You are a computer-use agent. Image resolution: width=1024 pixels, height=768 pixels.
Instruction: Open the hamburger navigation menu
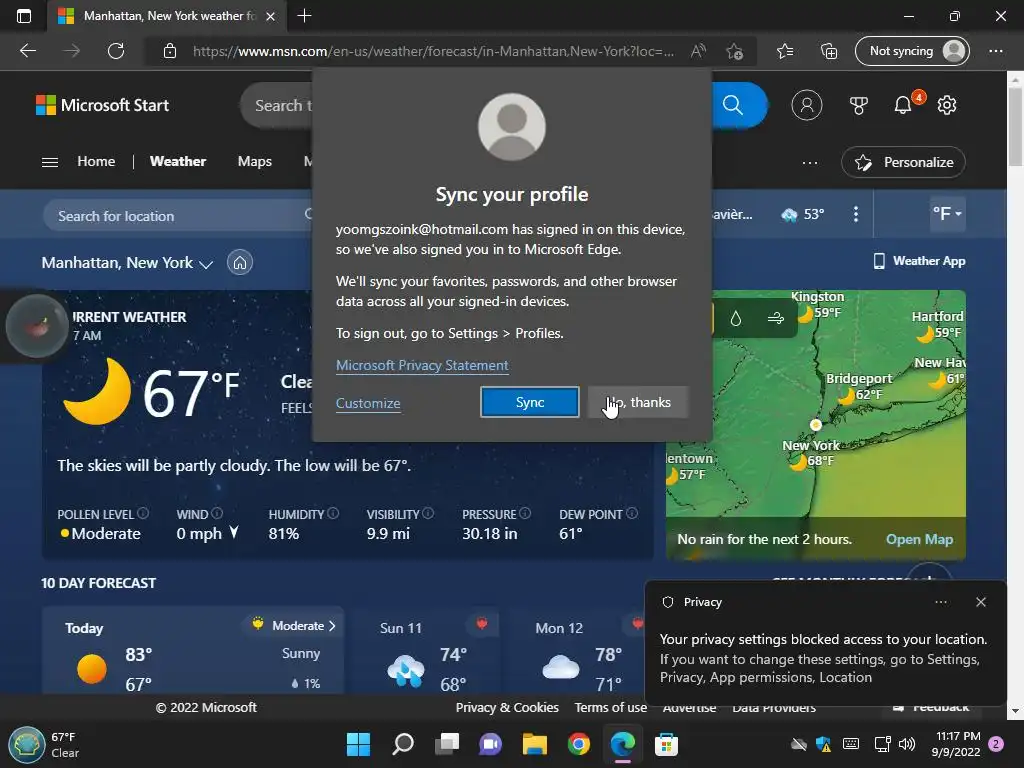50,162
